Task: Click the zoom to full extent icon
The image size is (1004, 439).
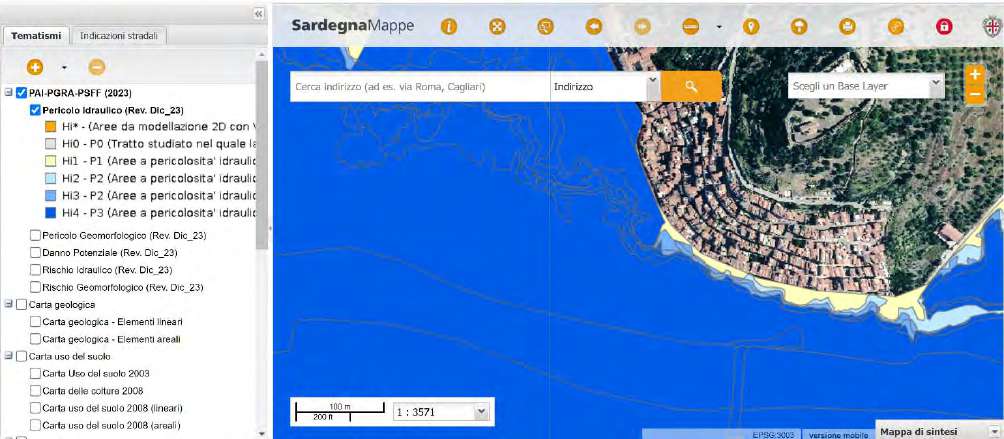Action: [497, 27]
